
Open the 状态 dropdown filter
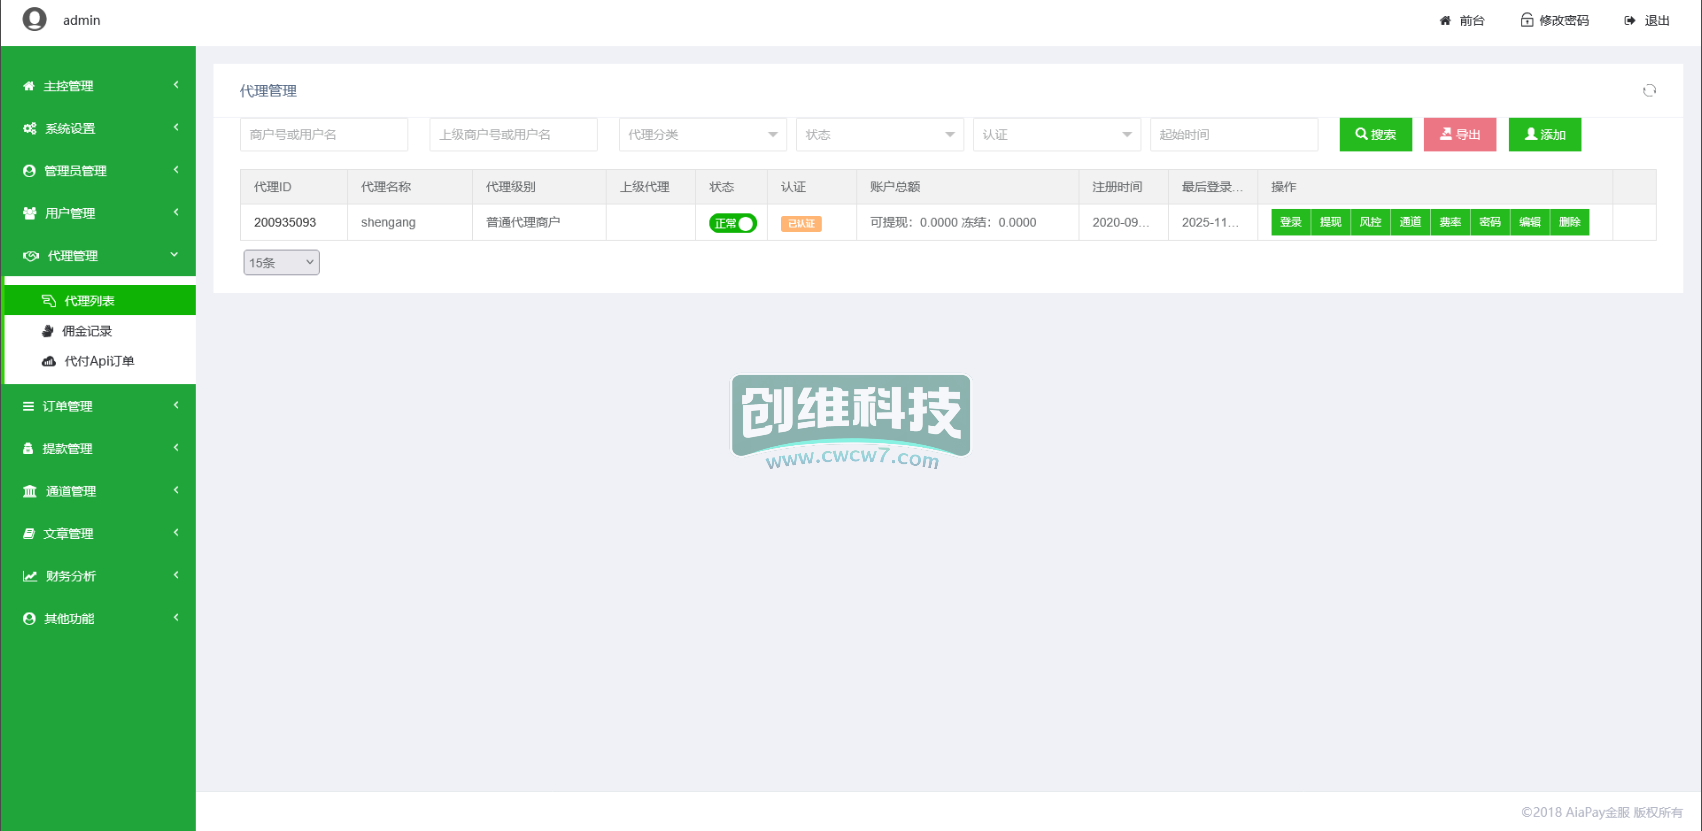tap(879, 135)
